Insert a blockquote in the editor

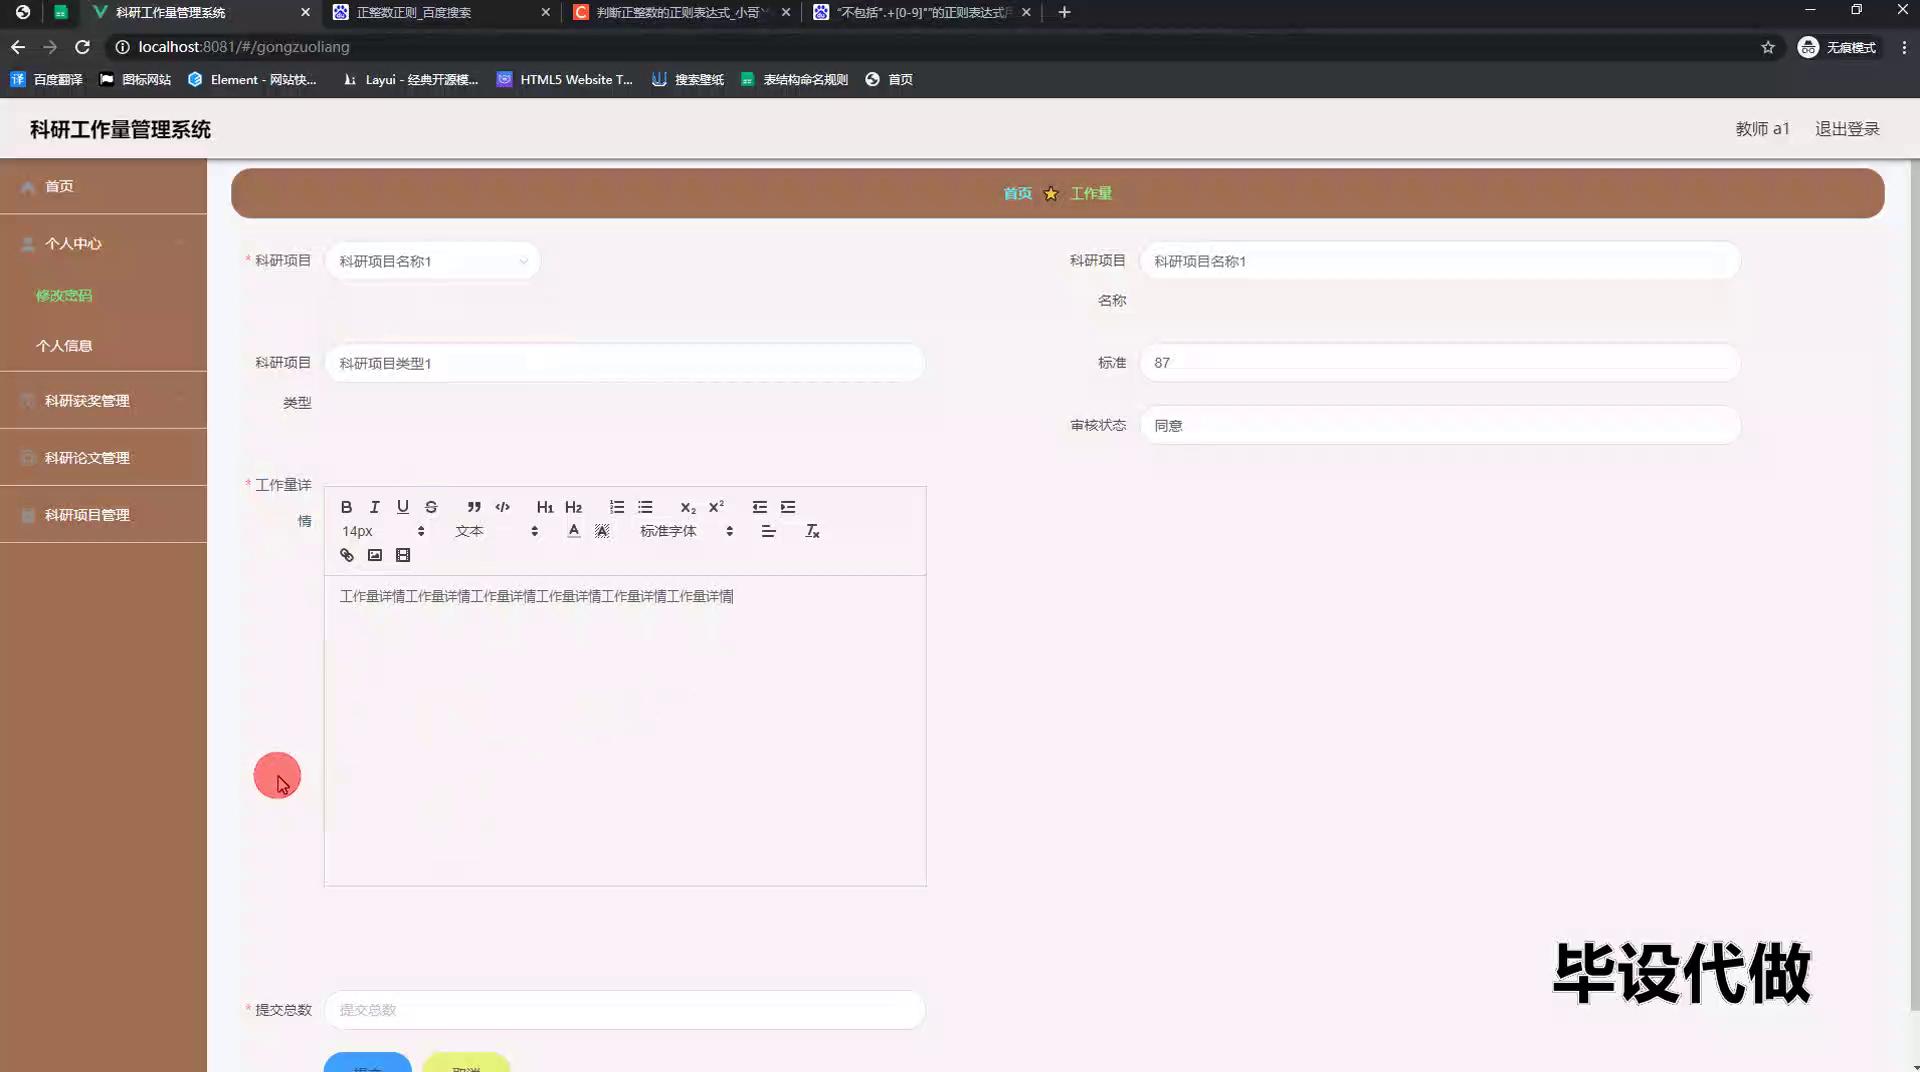pos(474,507)
